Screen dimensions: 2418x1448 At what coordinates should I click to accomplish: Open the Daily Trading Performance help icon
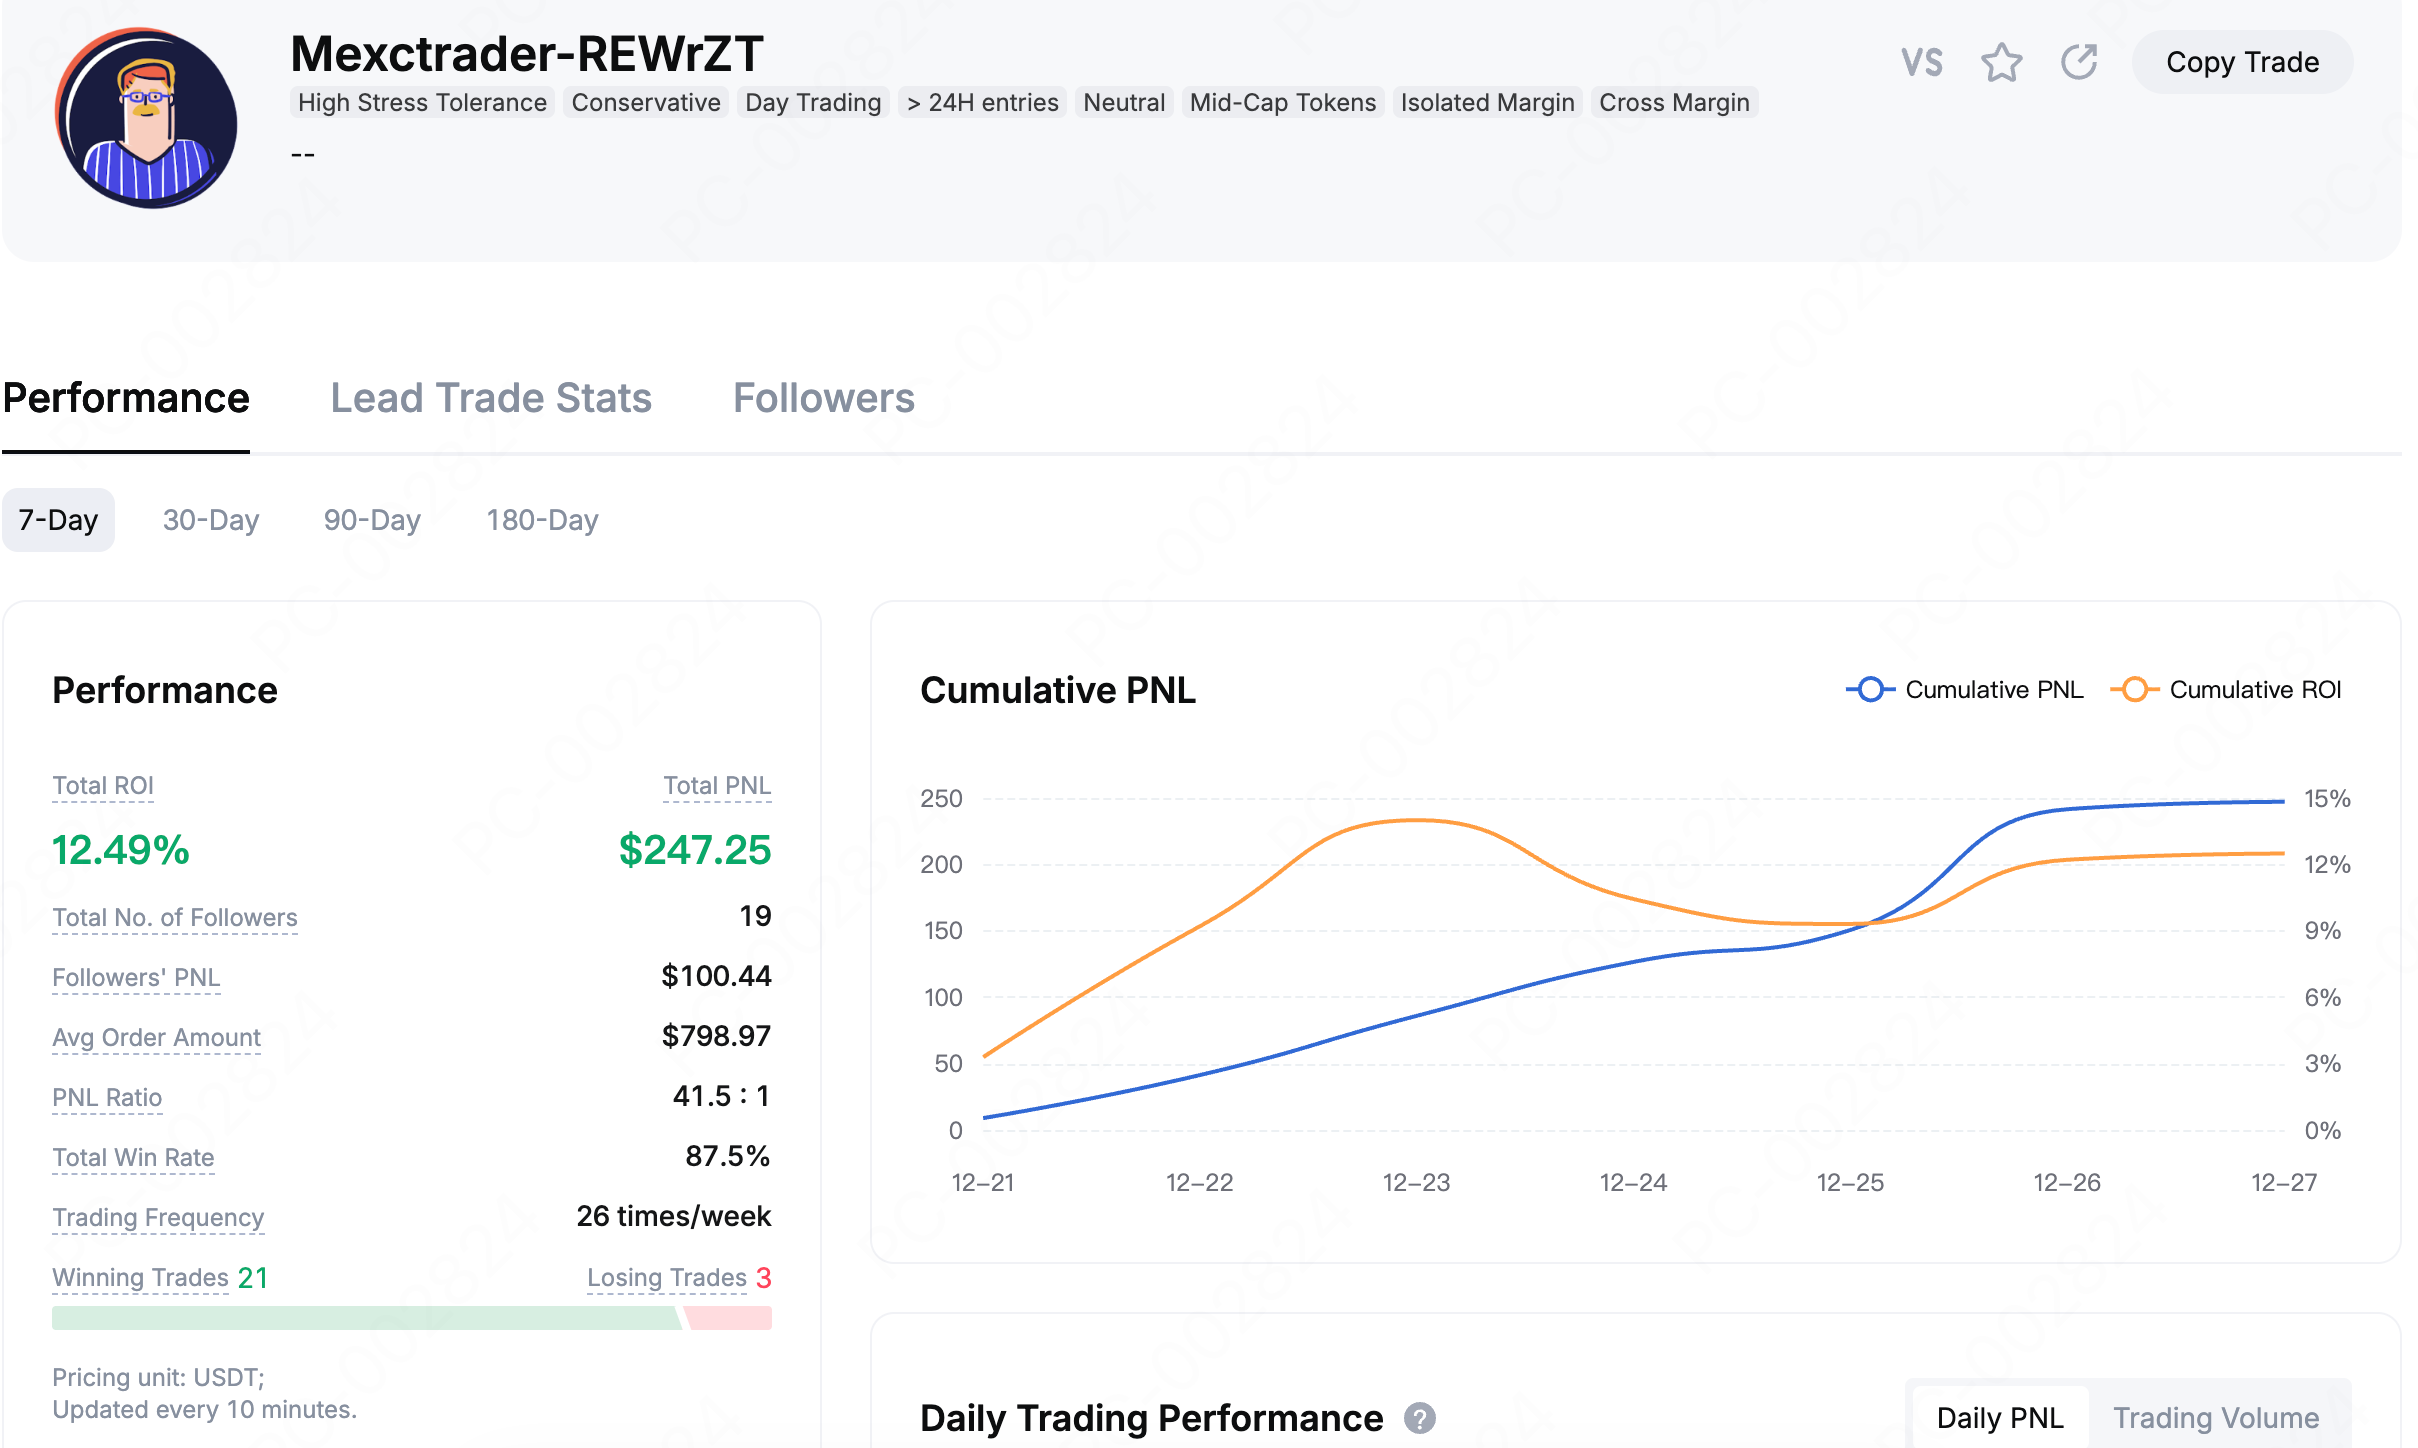1419,1418
